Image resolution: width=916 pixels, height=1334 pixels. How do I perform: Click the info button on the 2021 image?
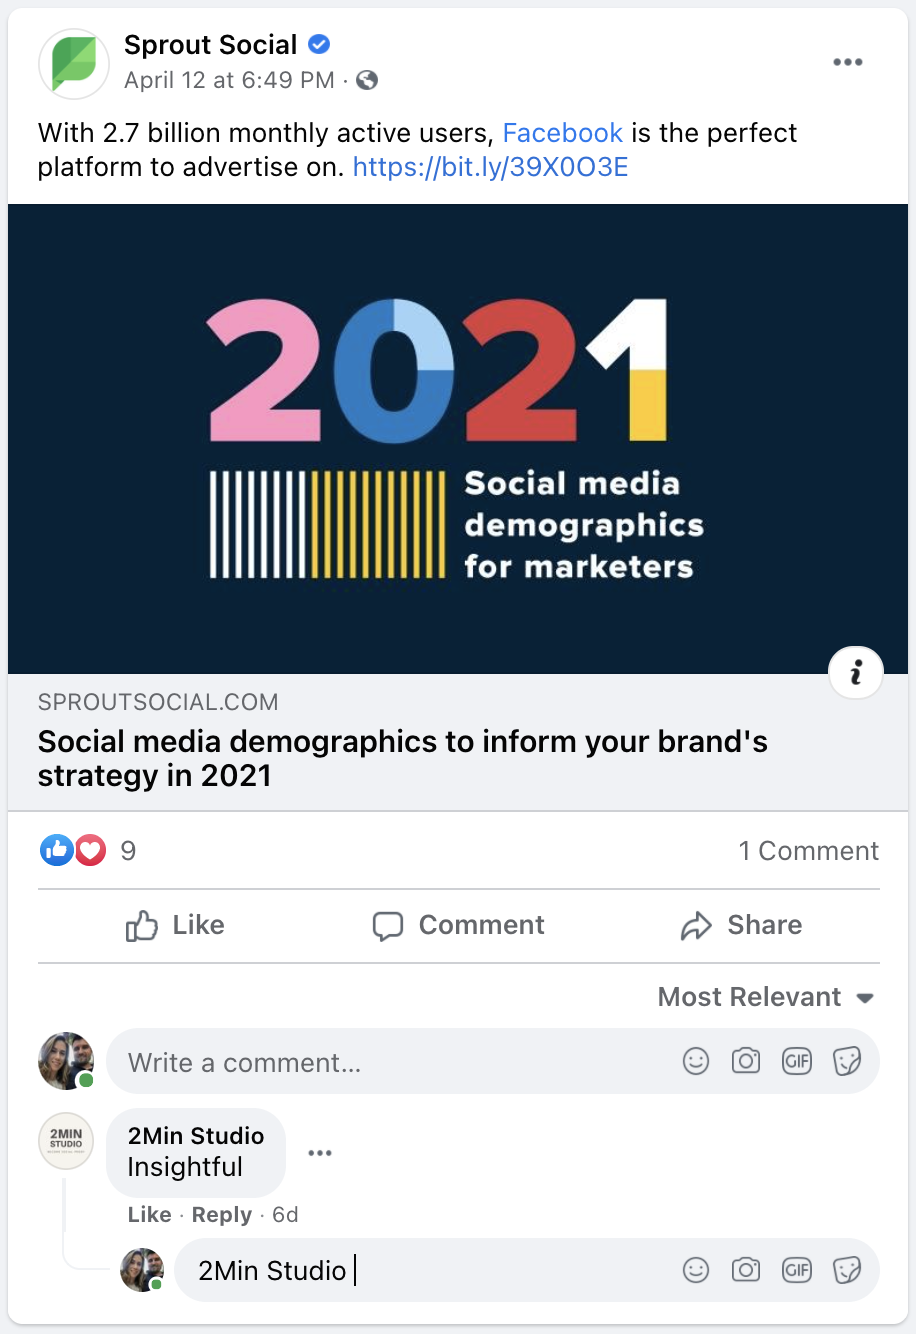[856, 672]
